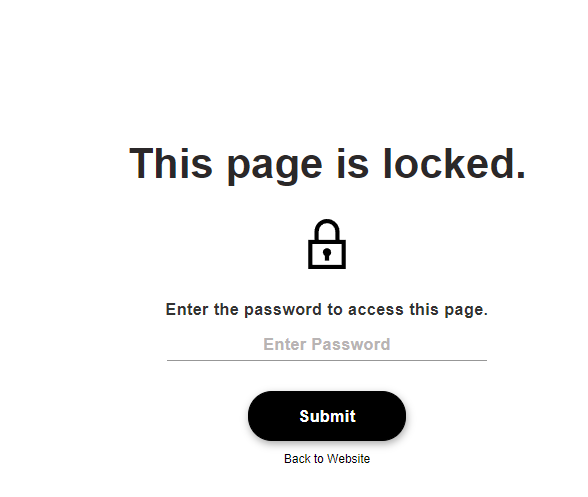The width and height of the screenshot is (588, 497).
Task: Return to the website via bottom link
Action: pos(327,458)
